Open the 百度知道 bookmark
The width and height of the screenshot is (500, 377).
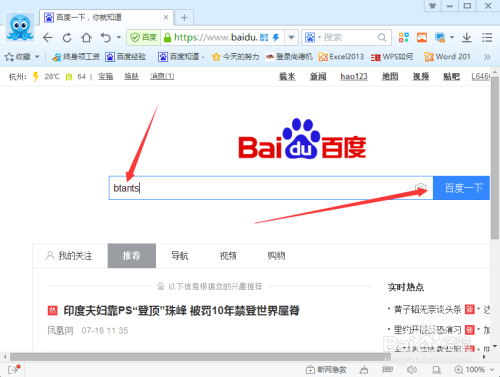[181, 57]
